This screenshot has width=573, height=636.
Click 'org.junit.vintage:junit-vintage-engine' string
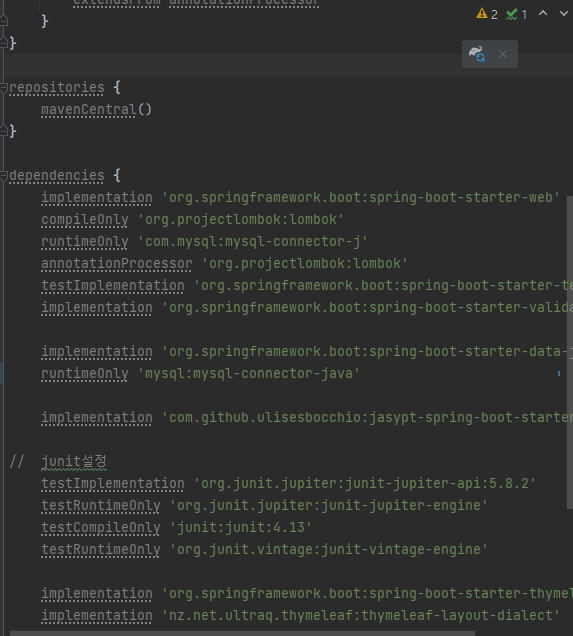coord(328,549)
